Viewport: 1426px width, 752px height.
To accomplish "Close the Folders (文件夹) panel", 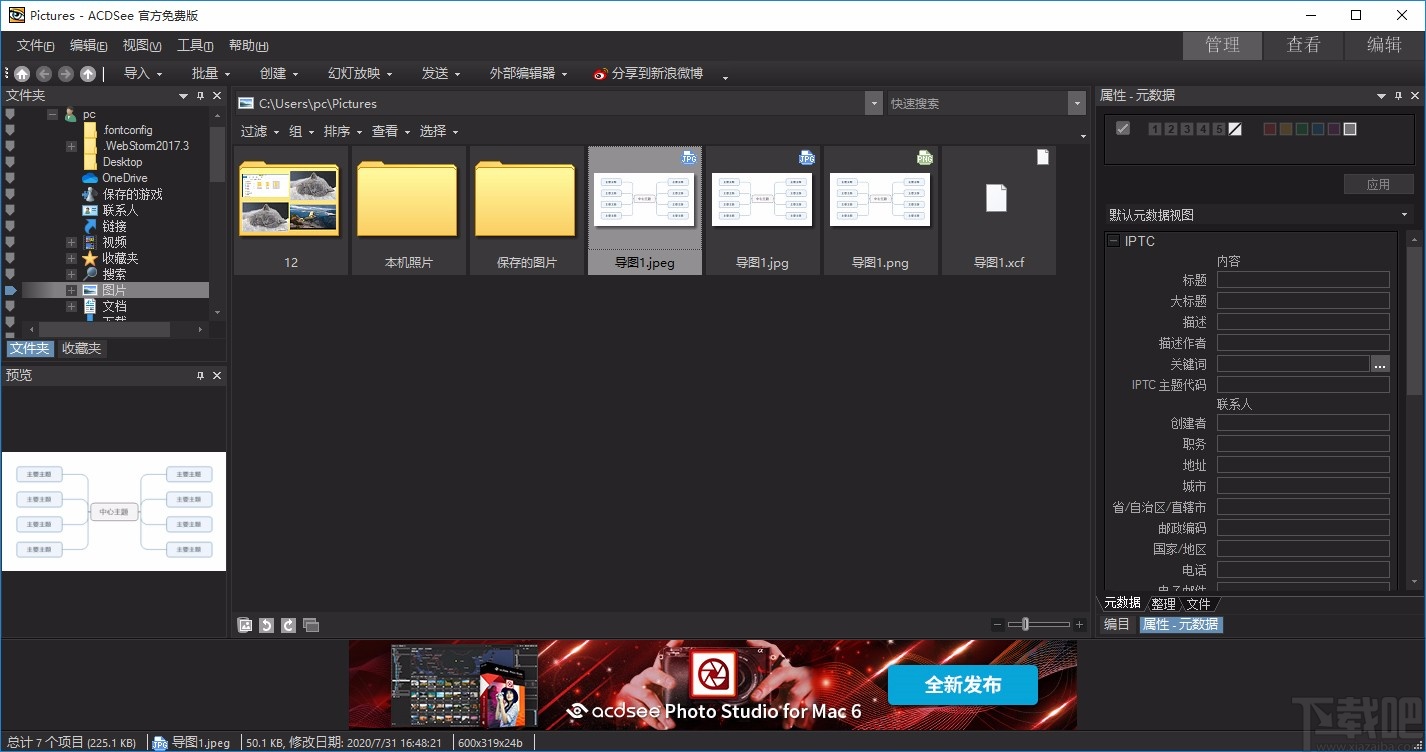I will (x=217, y=96).
